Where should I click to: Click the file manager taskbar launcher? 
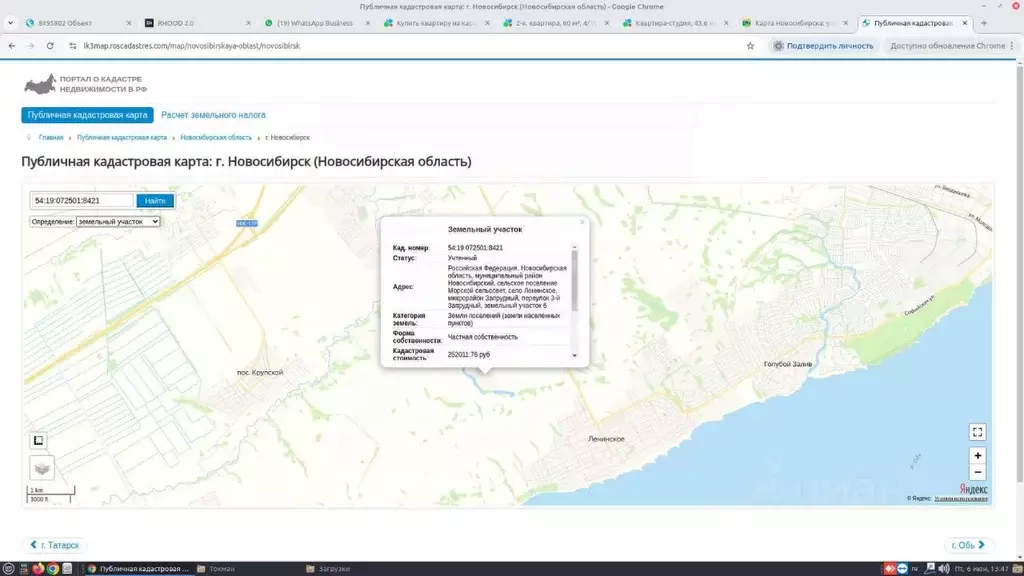click(67, 569)
